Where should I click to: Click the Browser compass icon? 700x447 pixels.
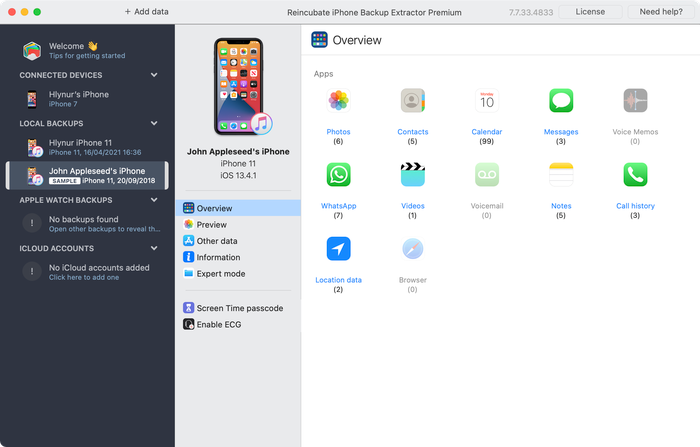click(x=412, y=249)
